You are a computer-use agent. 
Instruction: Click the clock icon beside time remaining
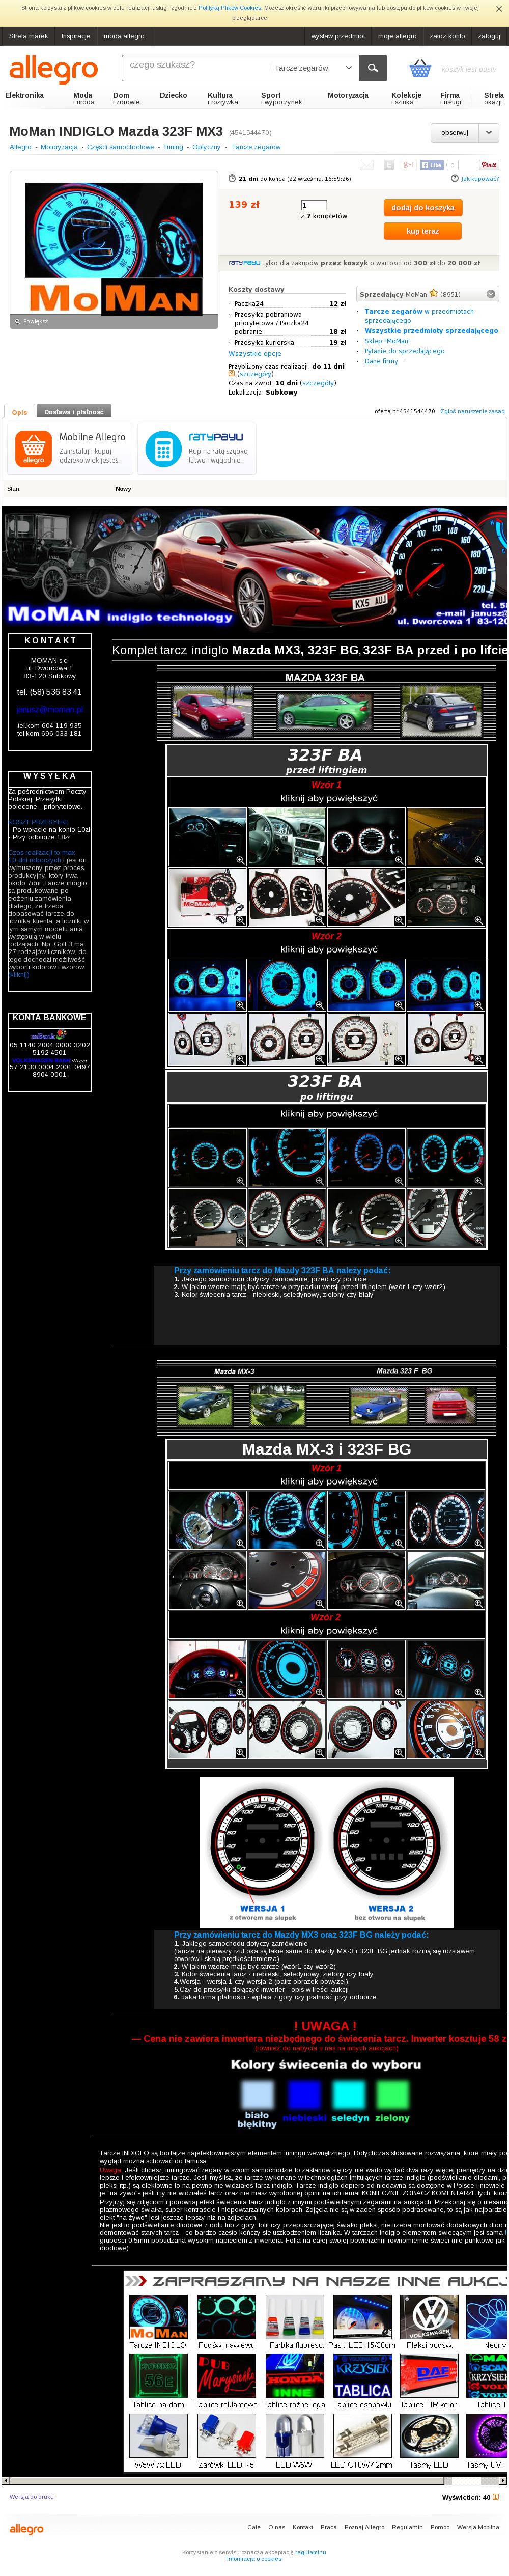point(232,179)
